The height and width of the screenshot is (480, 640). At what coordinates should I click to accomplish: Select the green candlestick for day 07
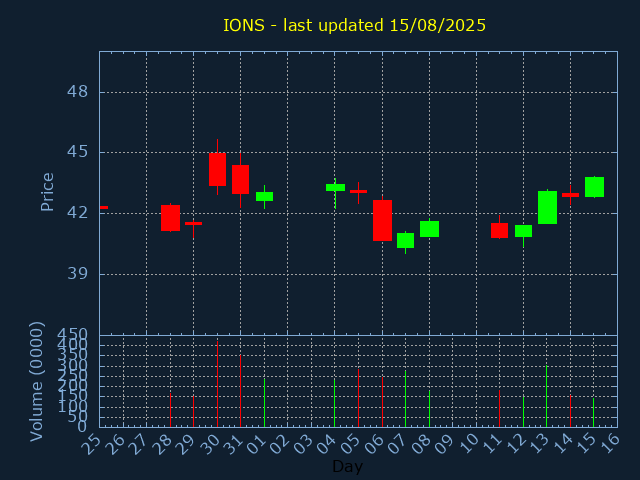pos(405,240)
